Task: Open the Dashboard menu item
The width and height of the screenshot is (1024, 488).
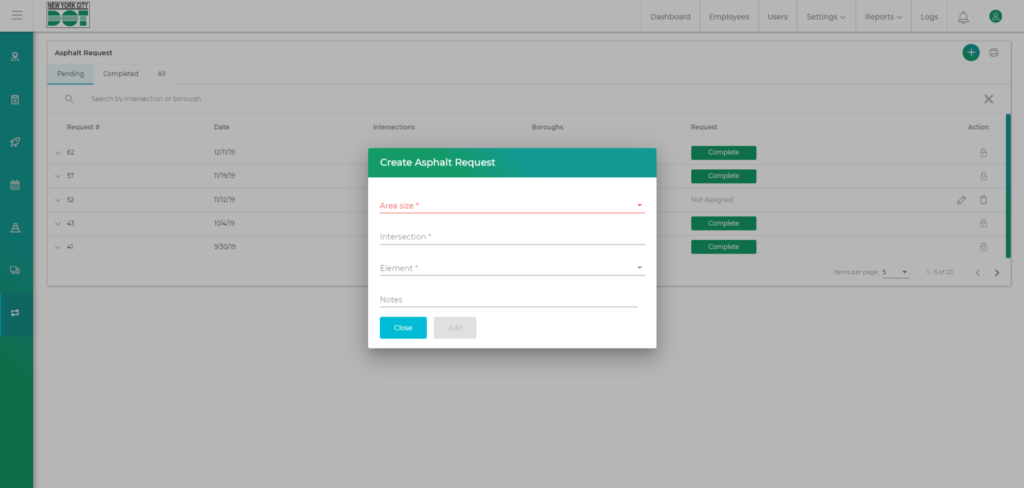Action: [670, 17]
